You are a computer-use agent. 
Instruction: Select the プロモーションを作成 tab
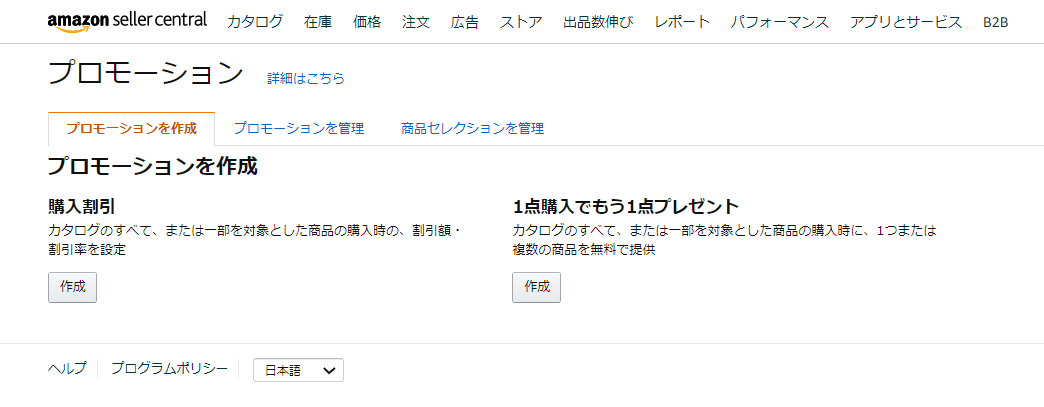pyautogui.click(x=131, y=129)
